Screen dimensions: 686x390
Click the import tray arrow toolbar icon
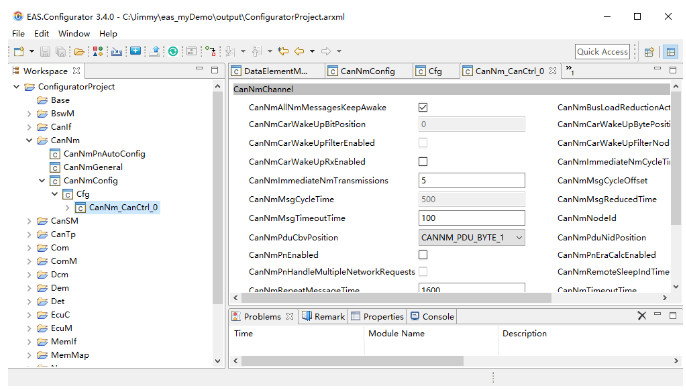point(116,52)
